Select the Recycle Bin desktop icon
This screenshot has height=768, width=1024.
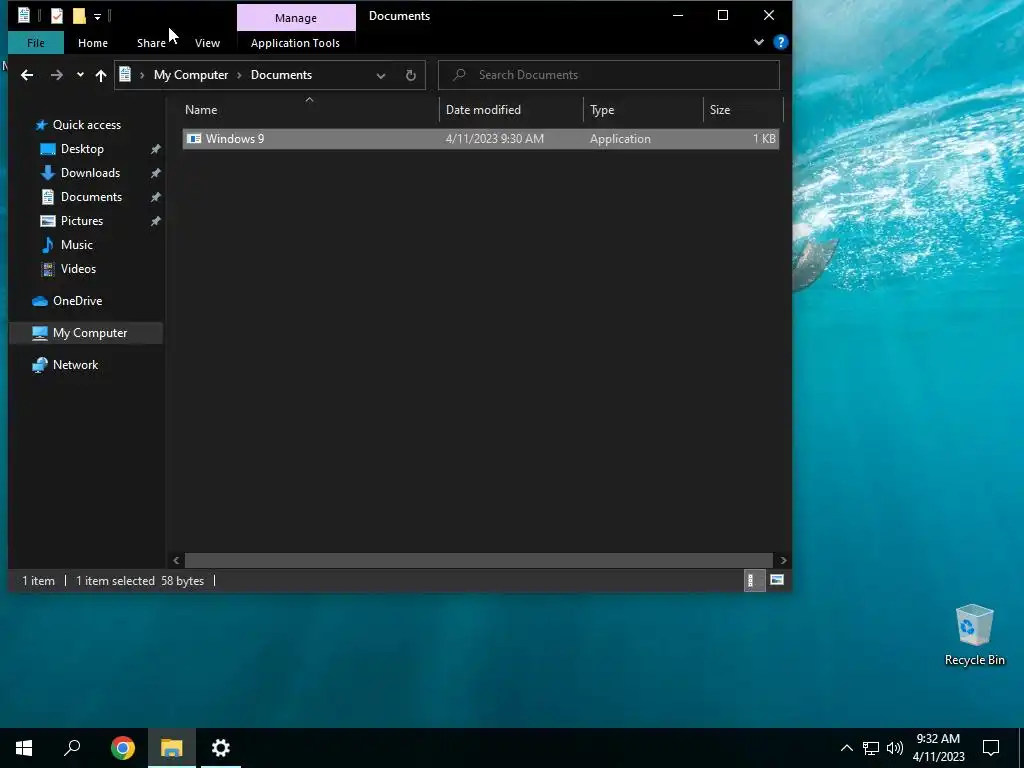coord(974,635)
